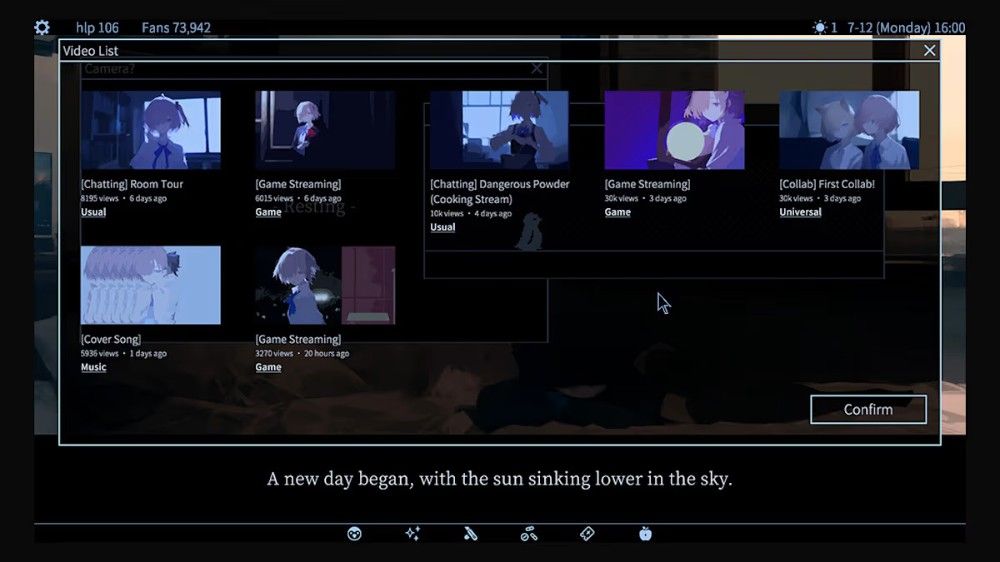The height and width of the screenshot is (562, 1000).
Task: Click the 'Fans 73,942' counter
Action: coord(176,27)
